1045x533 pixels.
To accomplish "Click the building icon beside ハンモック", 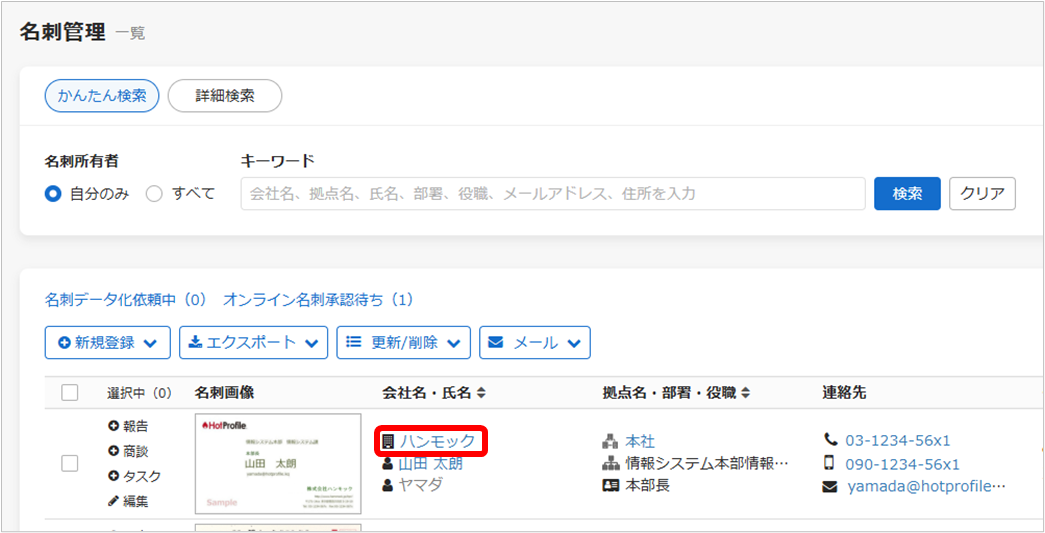I will [388, 441].
